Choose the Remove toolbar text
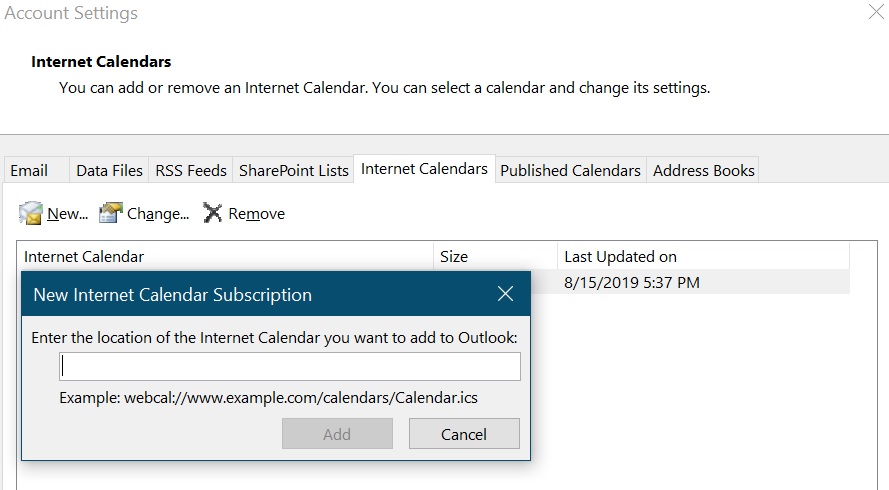Viewport: 889px width, 490px height. coord(256,214)
